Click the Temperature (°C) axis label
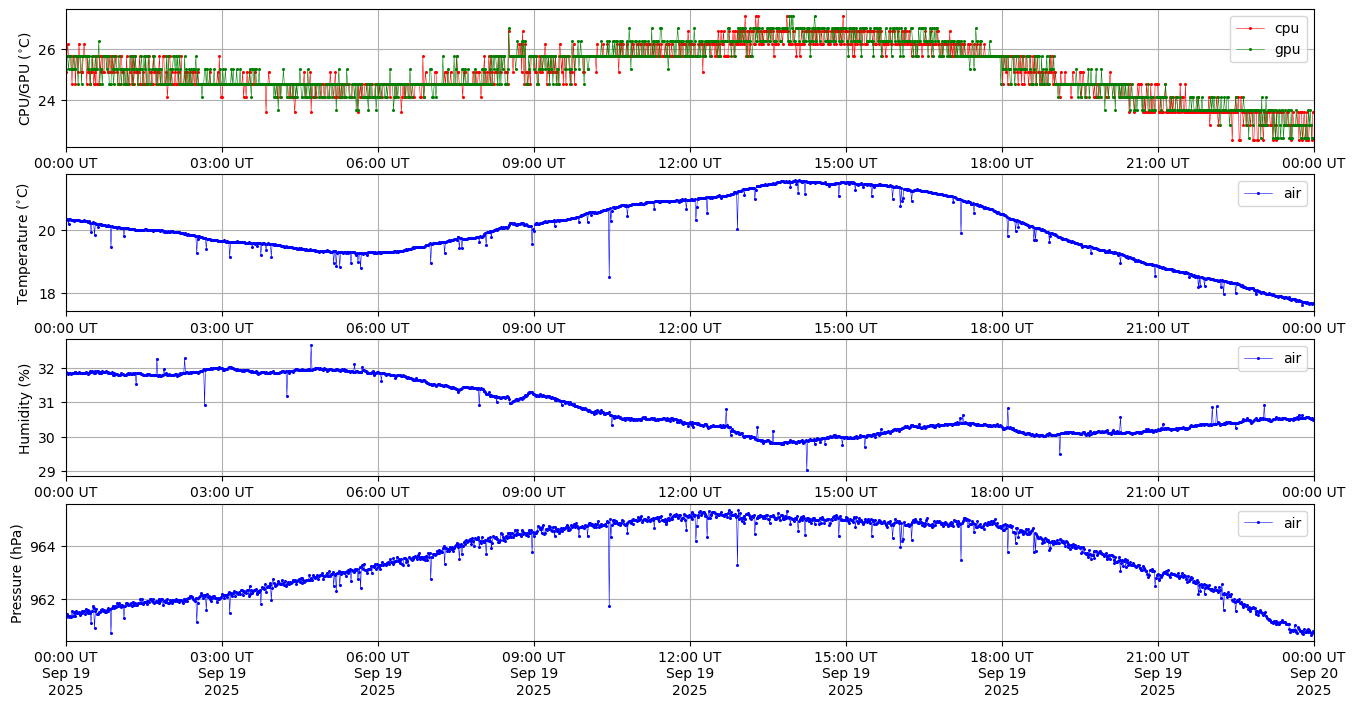Screen dimensions: 1355x707 (25, 243)
